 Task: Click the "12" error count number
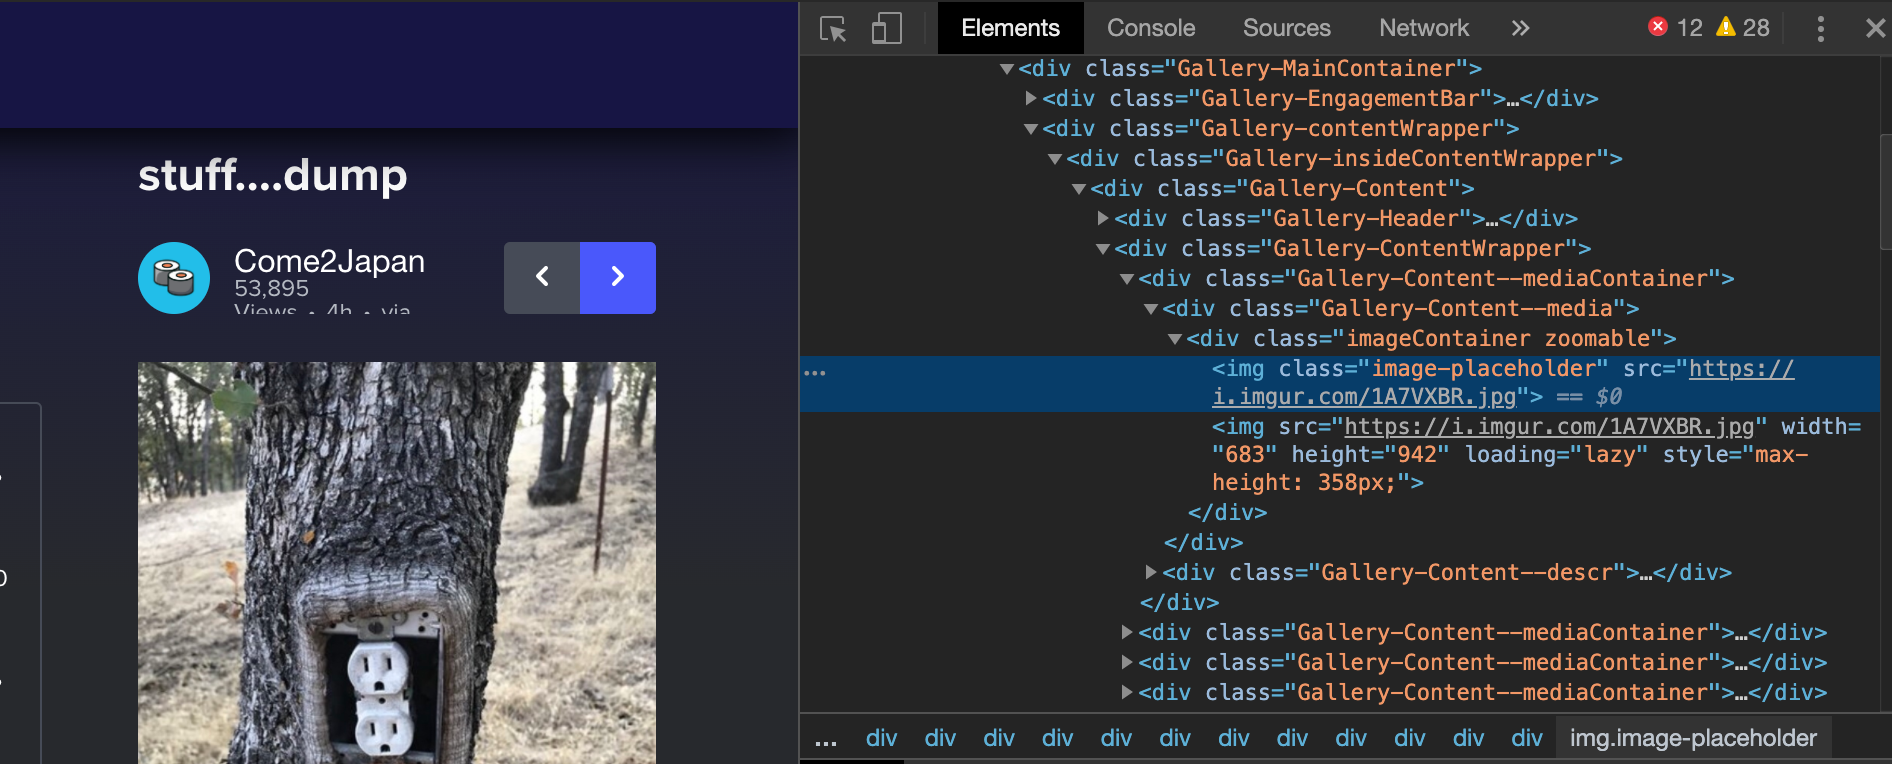pos(1690,28)
